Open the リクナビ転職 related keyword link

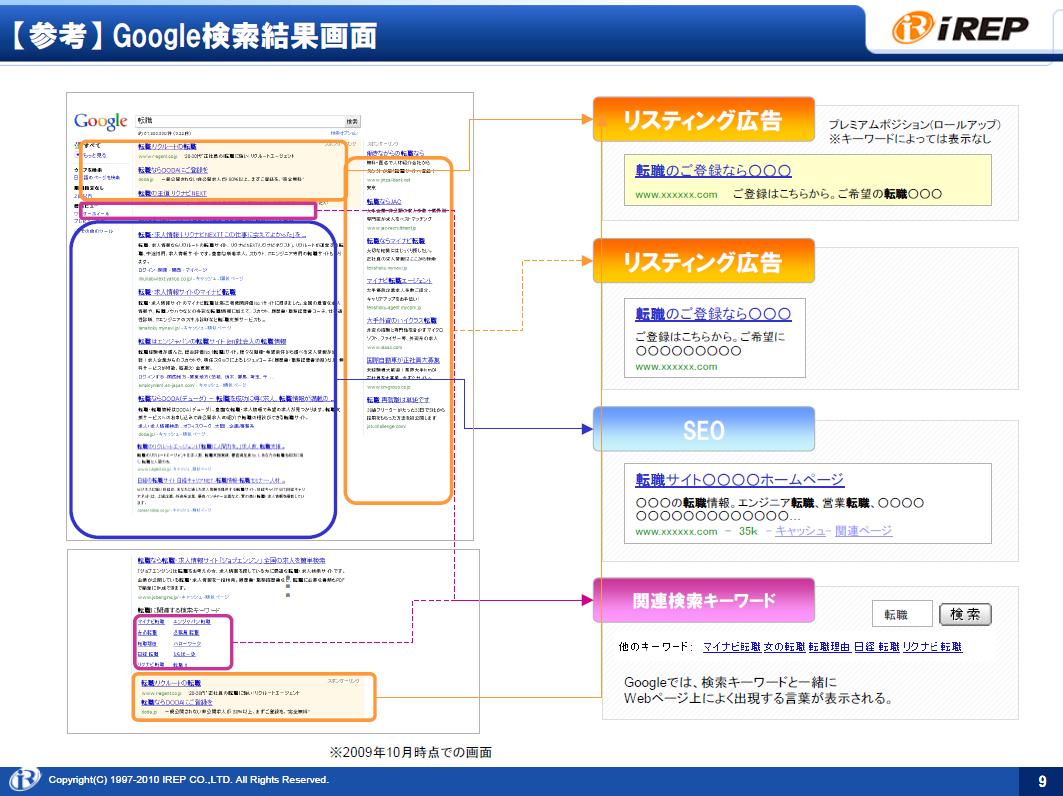pos(932,647)
